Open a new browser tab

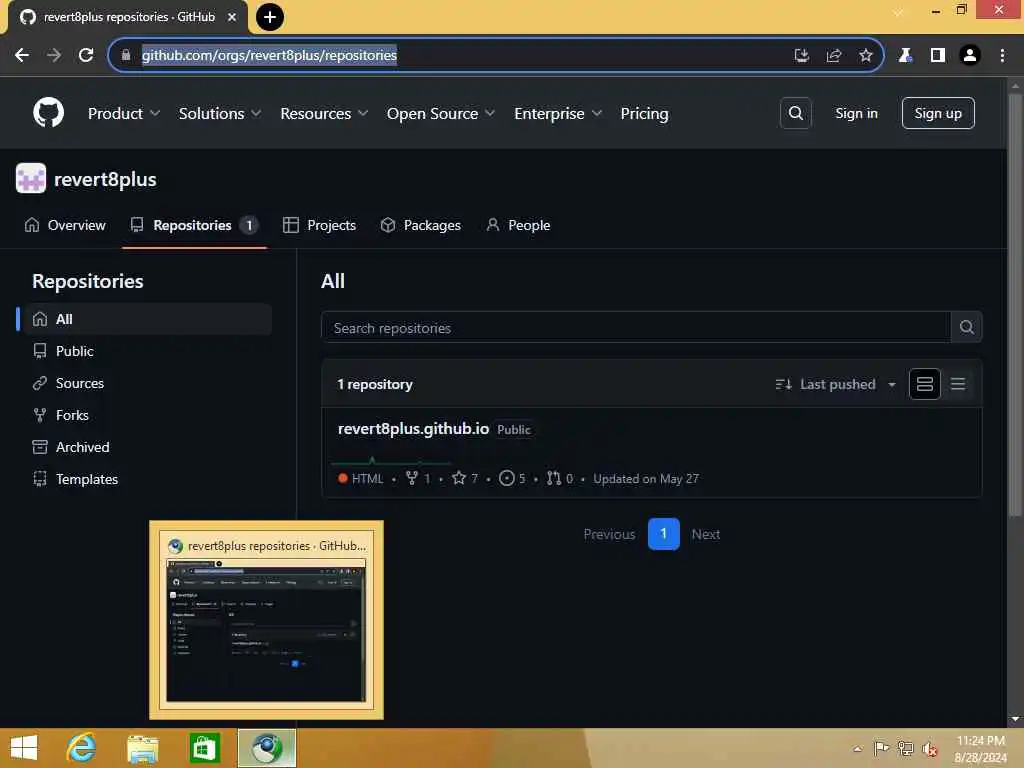point(270,17)
